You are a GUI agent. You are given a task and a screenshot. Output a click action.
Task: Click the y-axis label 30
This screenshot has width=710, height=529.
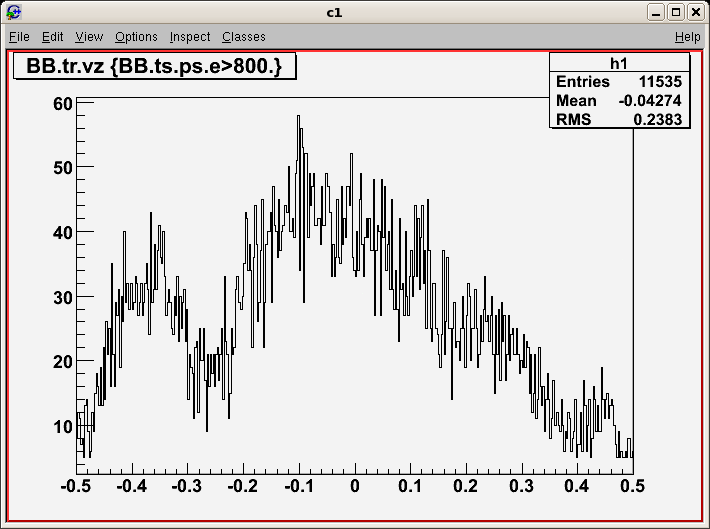coord(62,298)
